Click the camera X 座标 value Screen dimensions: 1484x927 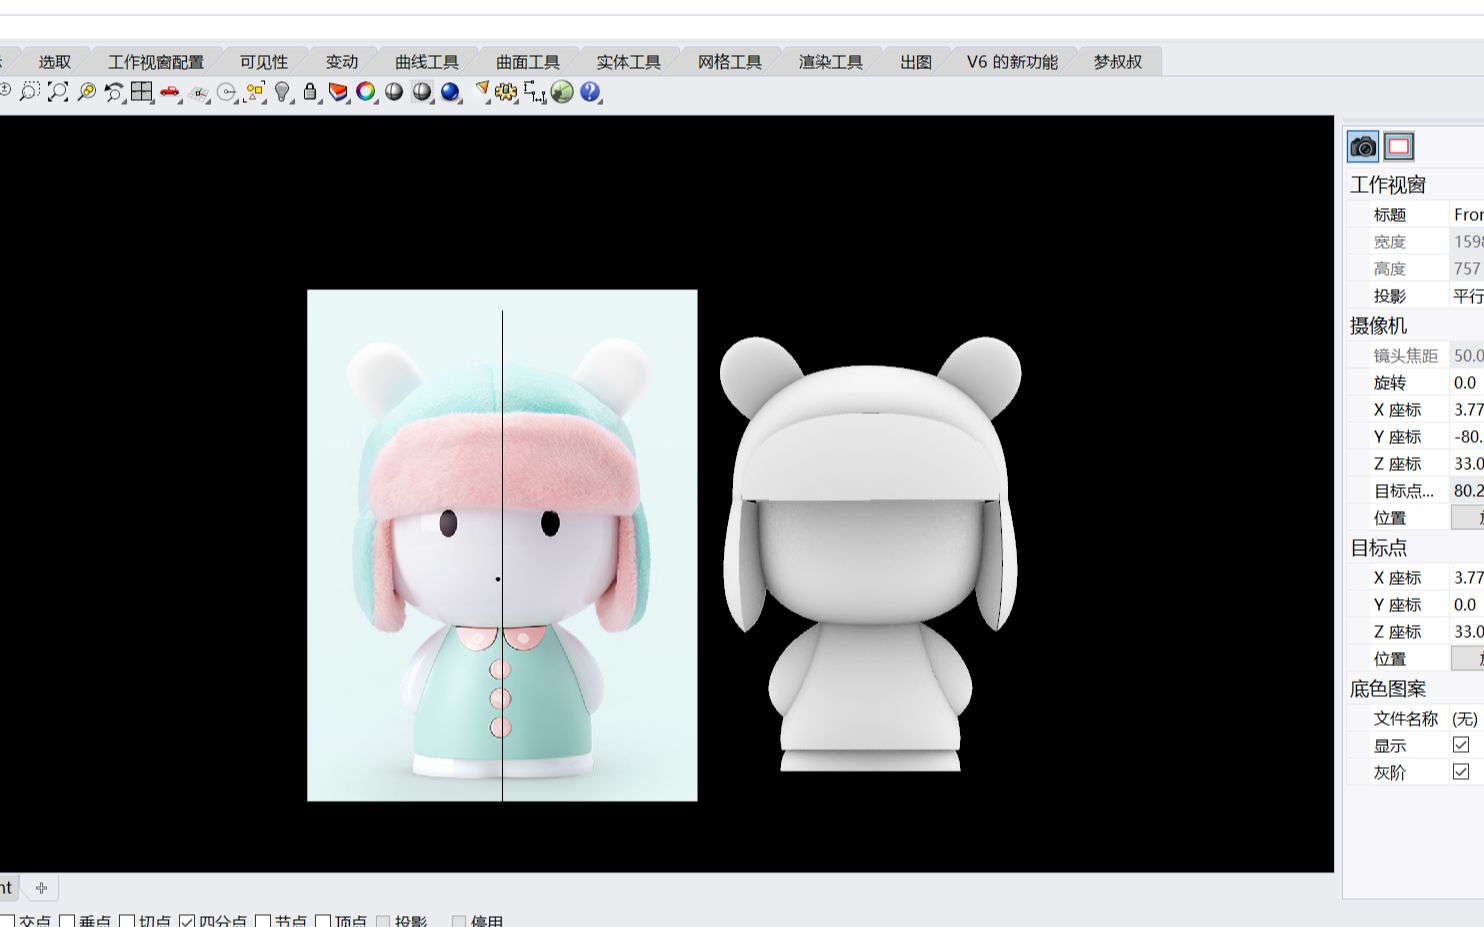[x=1467, y=409]
